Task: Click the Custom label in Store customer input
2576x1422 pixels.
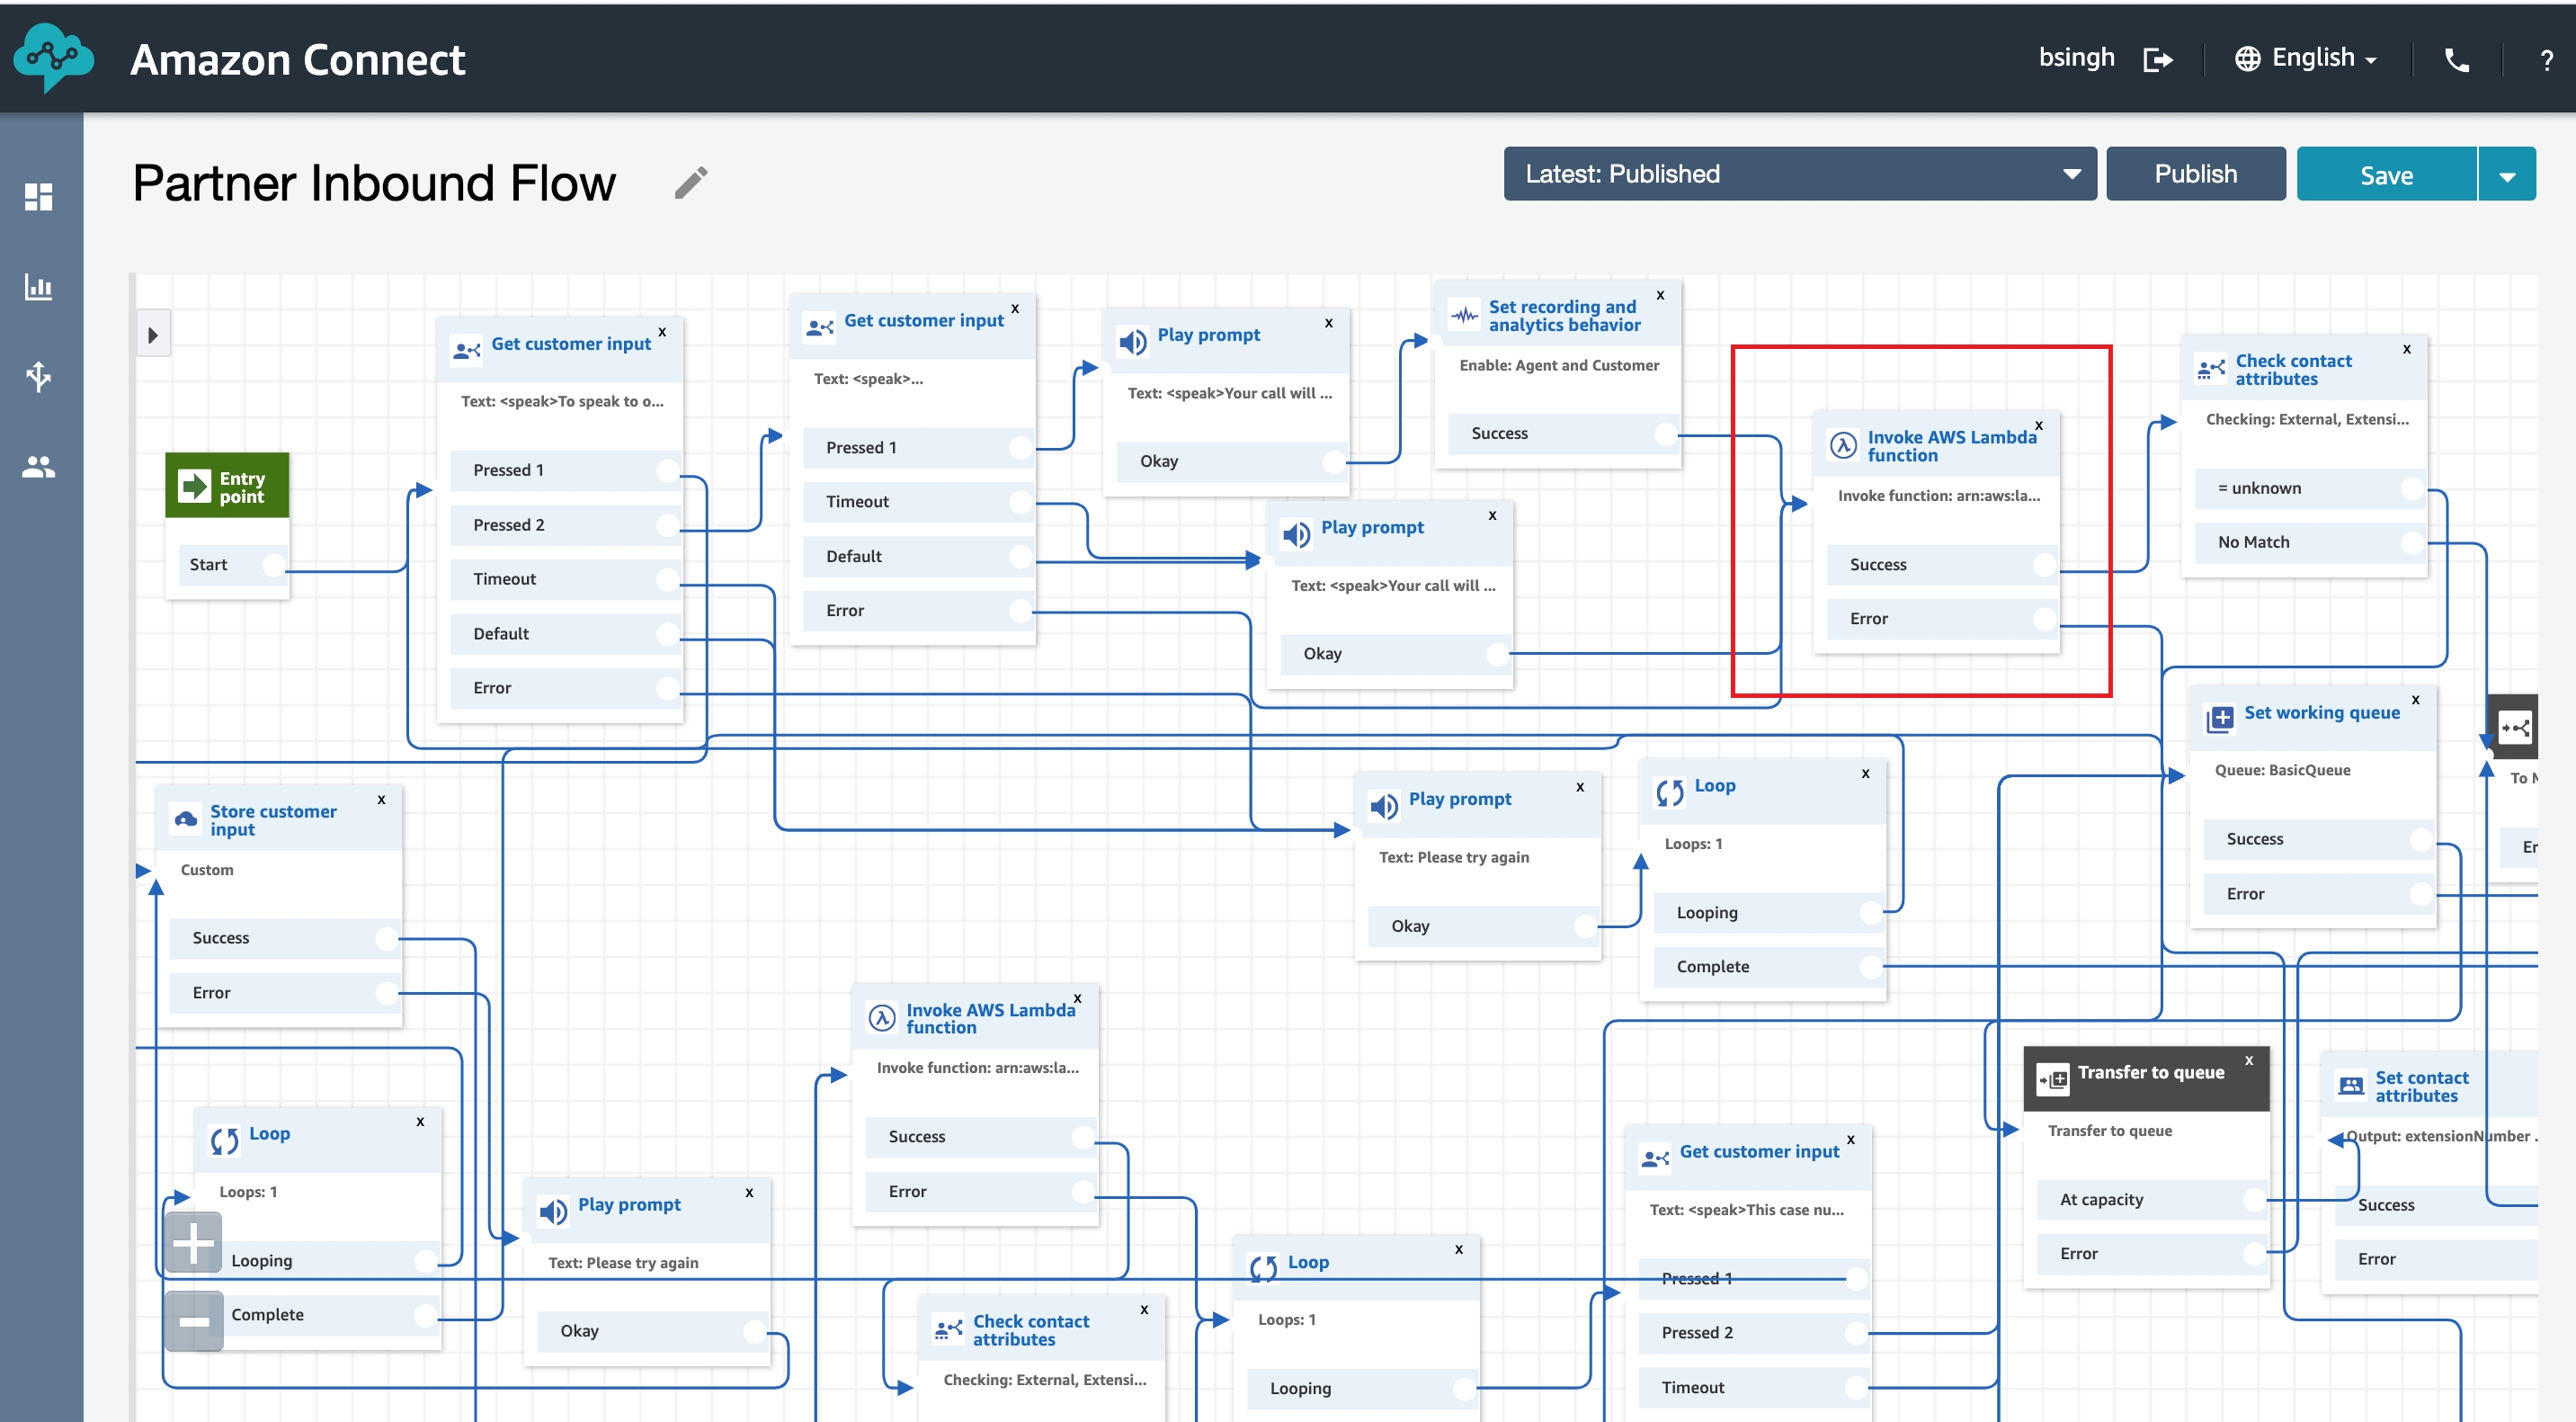Action: 207,870
